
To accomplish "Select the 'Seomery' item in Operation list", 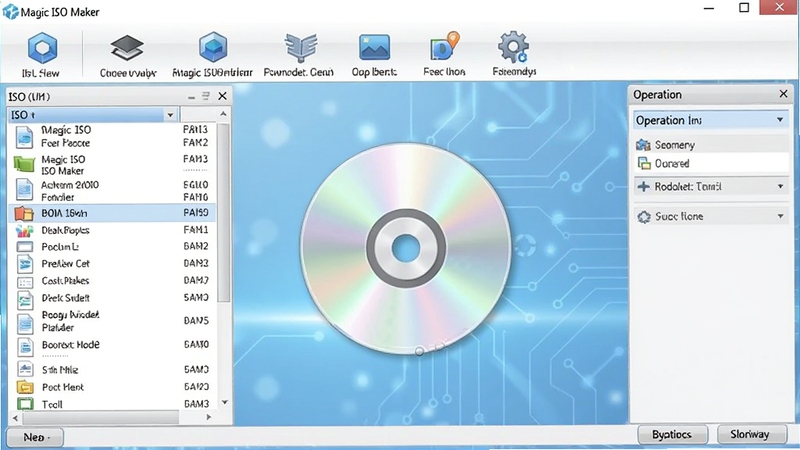I will tap(711, 145).
